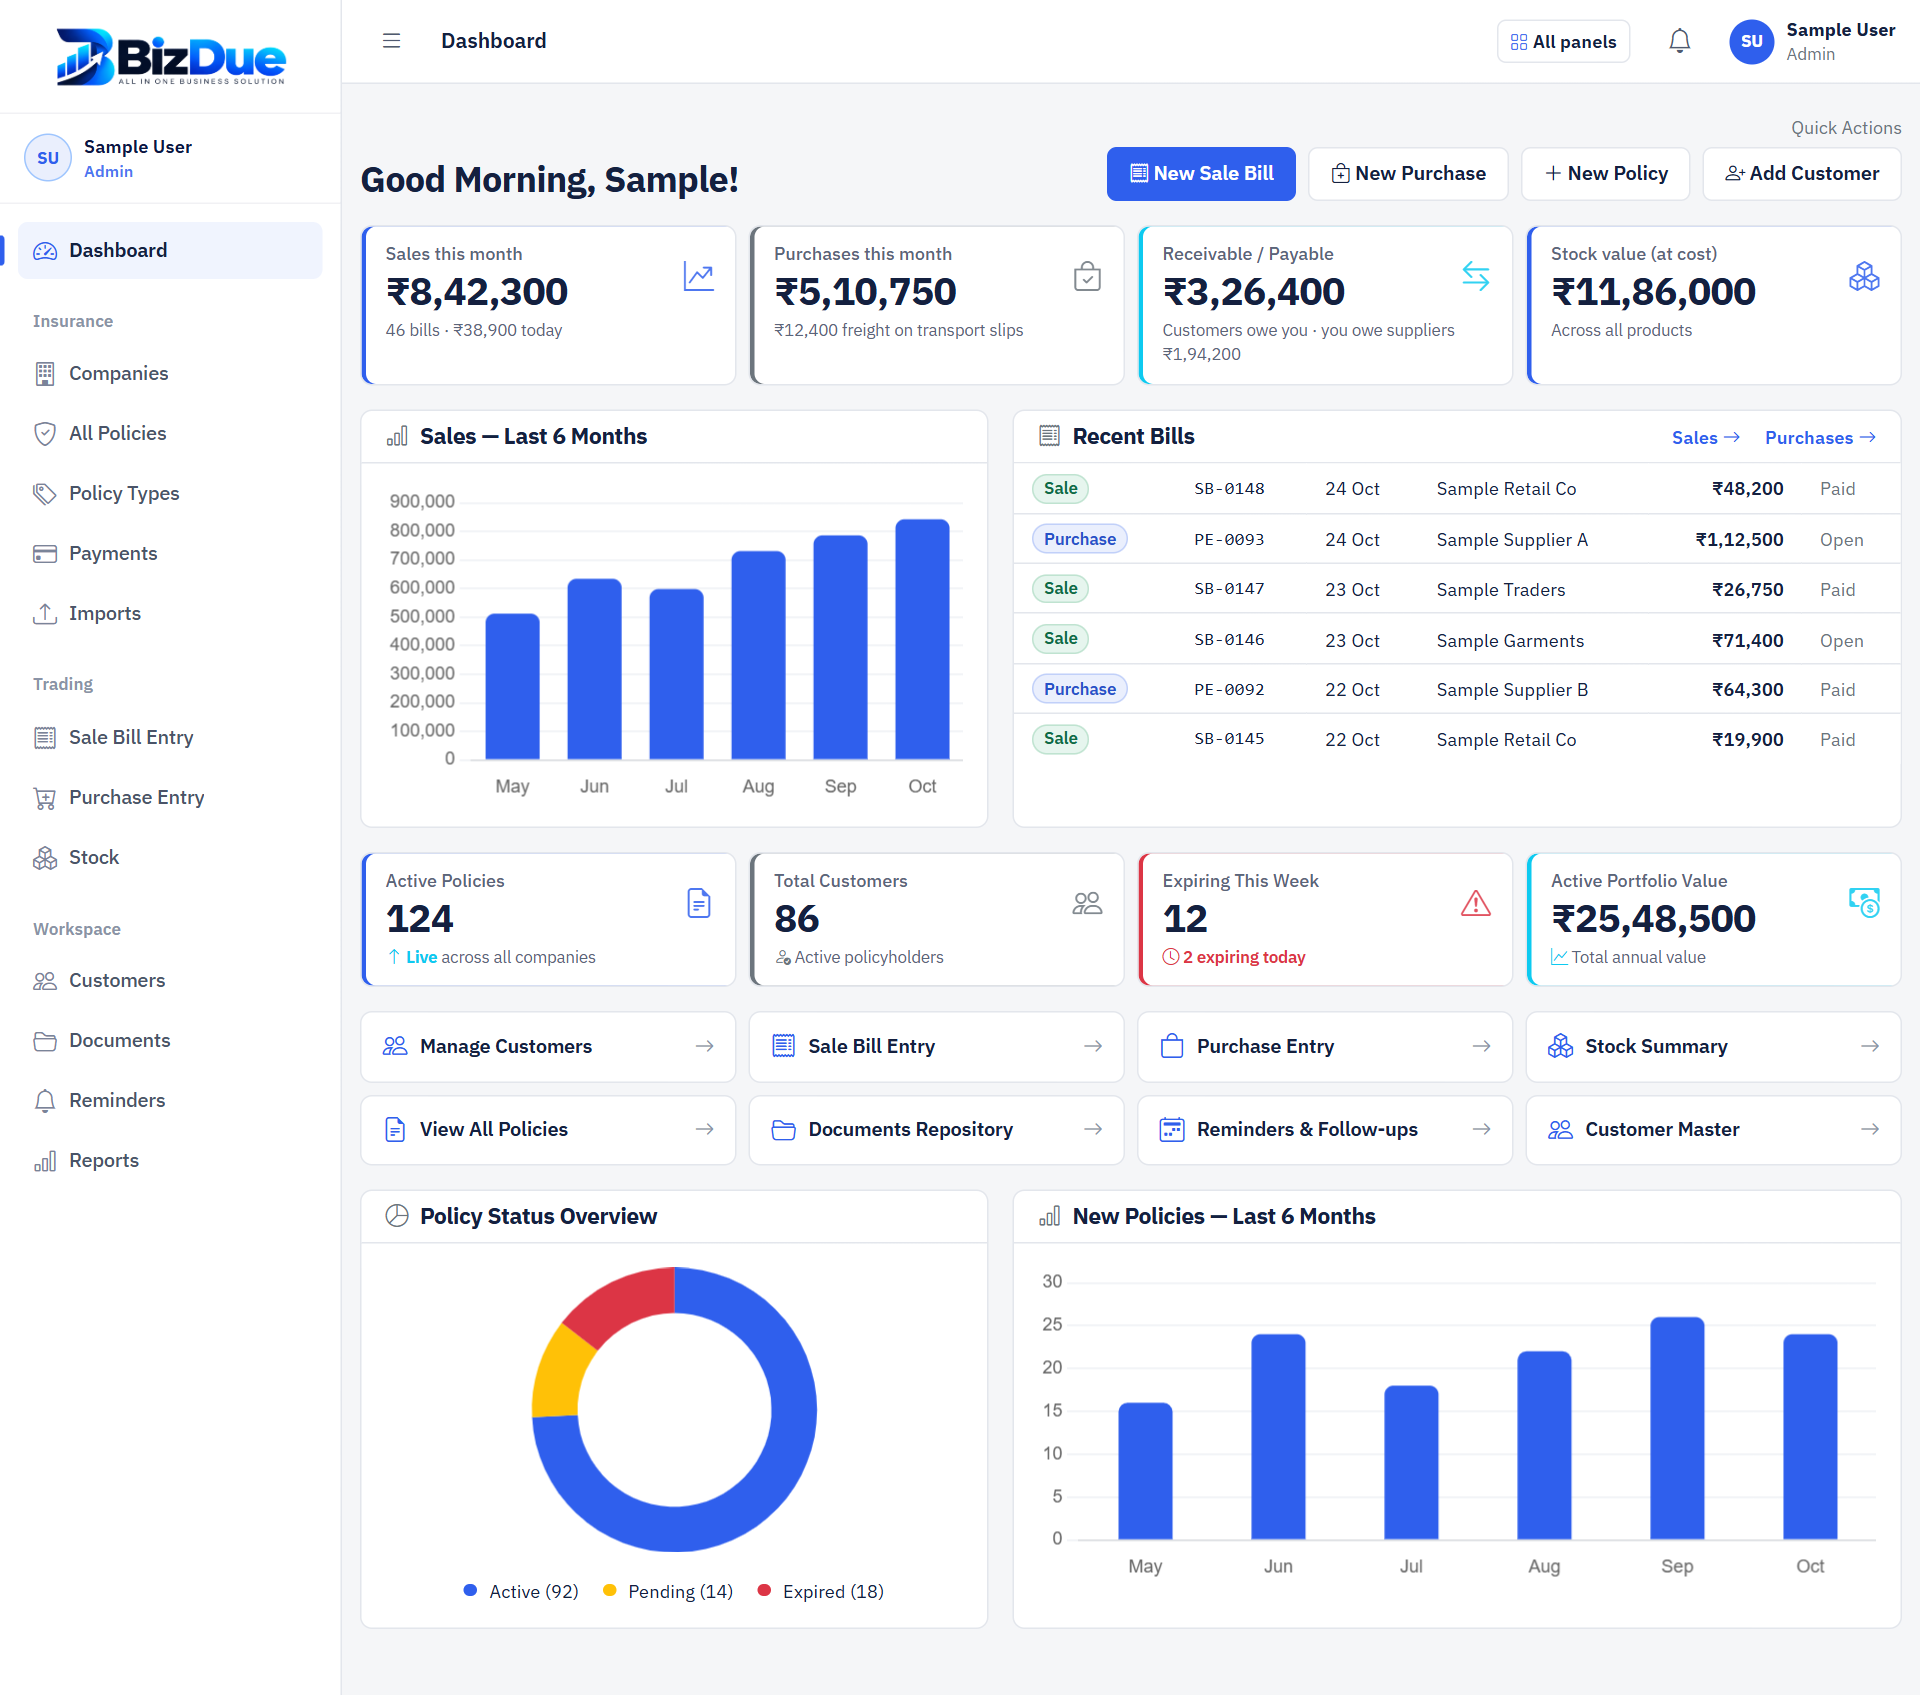Toggle the hamburger sidebar menu icon
1920x1695 pixels.
(x=391, y=41)
